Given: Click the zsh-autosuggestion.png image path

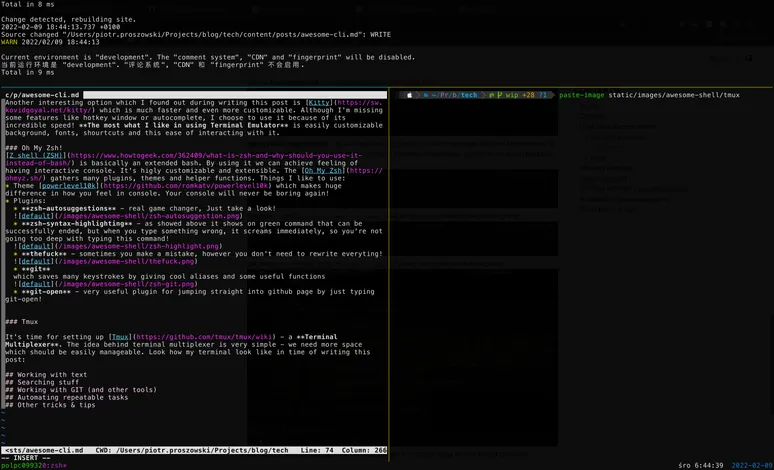Looking at the screenshot, I should (149, 216).
